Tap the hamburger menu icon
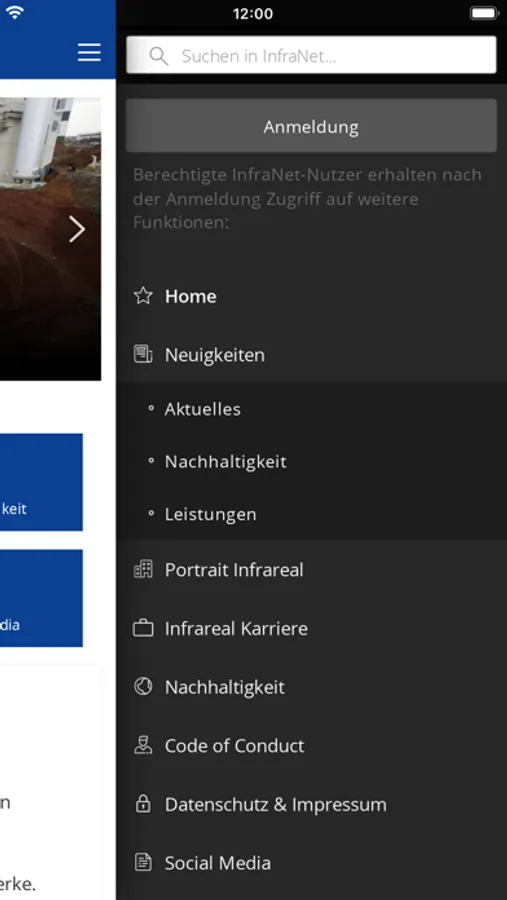This screenshot has height=900, width=507. [x=89, y=52]
